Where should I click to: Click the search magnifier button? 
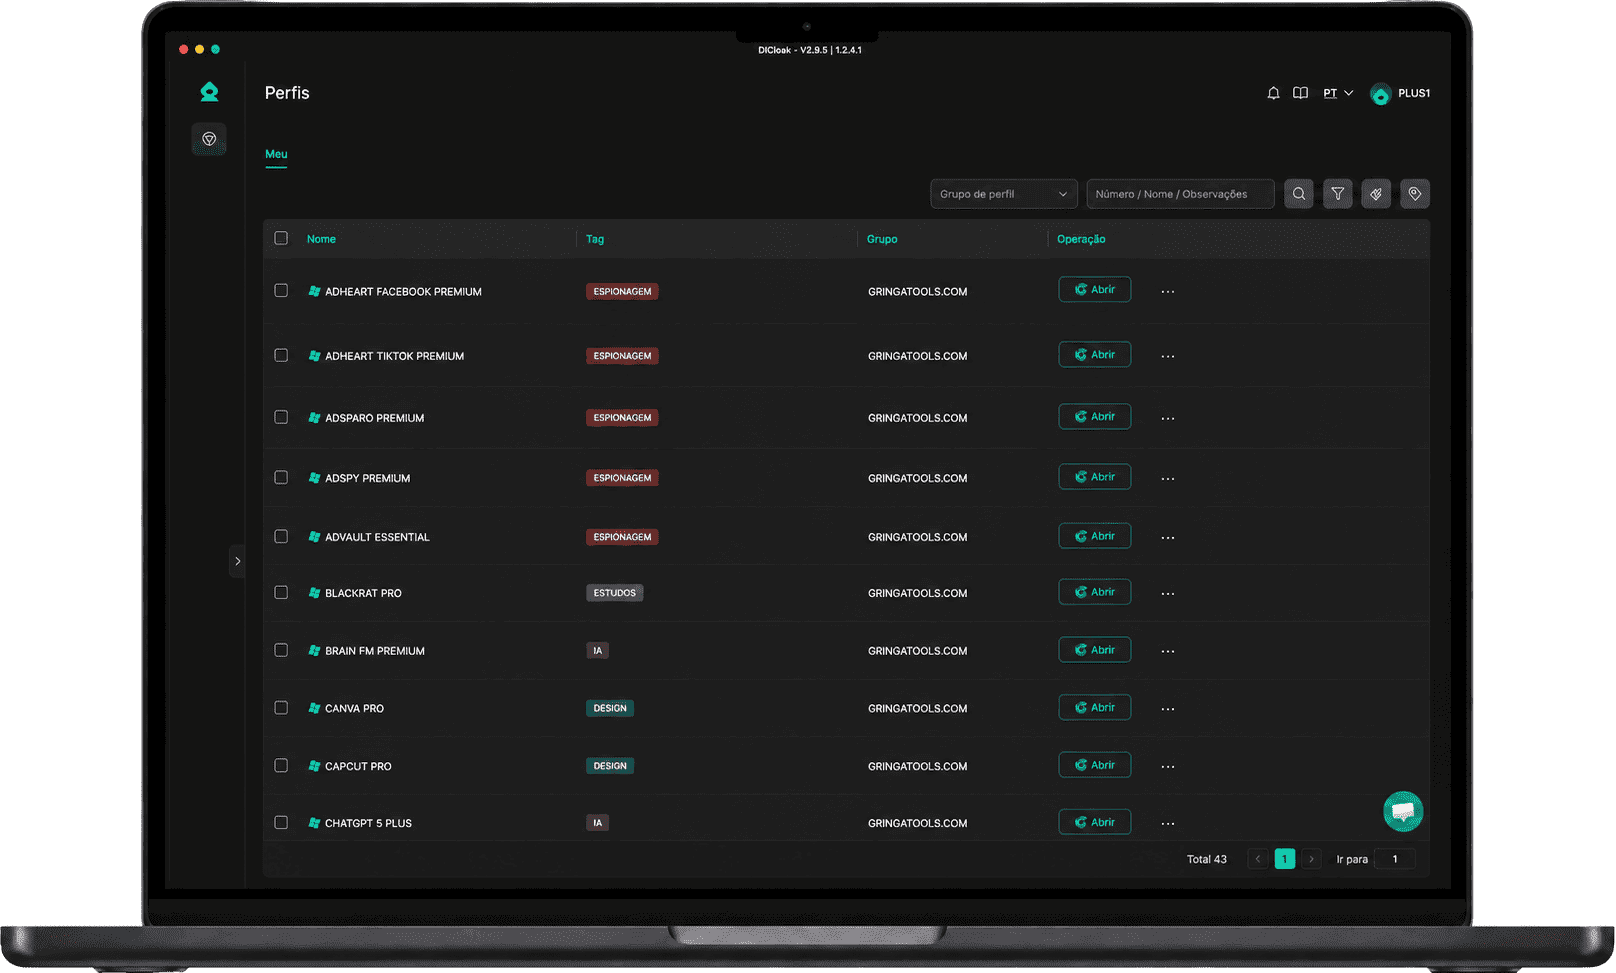(x=1299, y=194)
